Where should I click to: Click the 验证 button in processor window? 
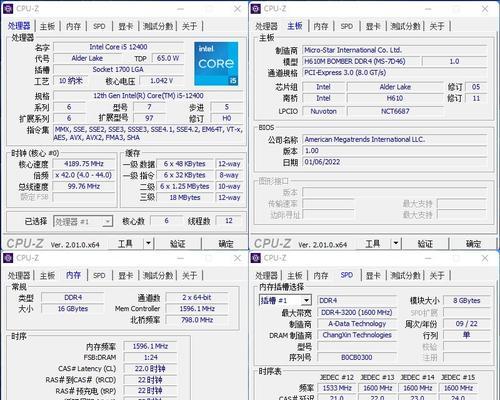point(178,244)
